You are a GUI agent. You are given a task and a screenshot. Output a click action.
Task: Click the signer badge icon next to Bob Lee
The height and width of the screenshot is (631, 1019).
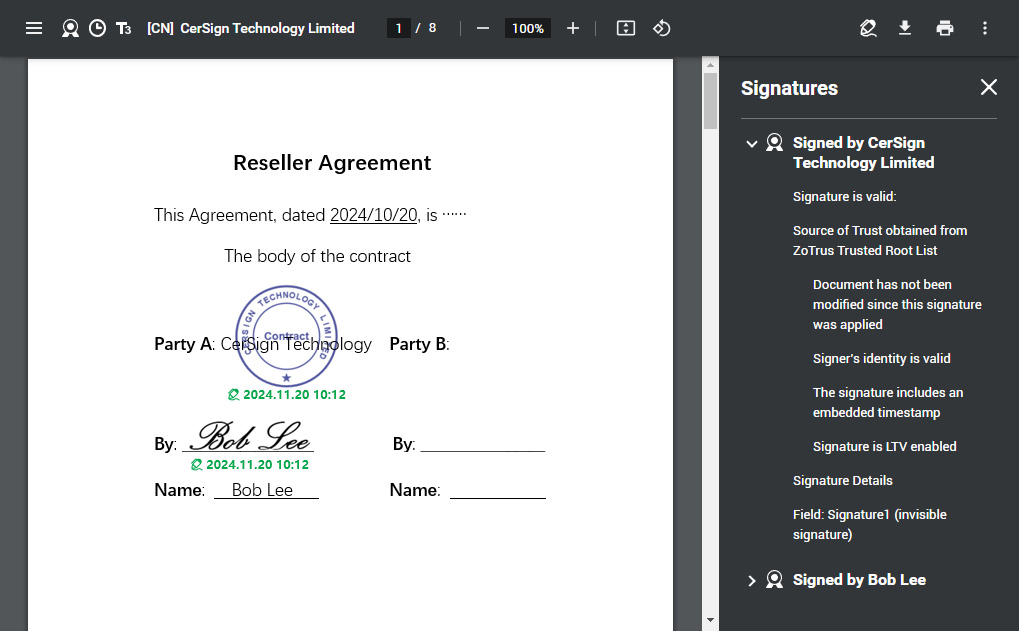tap(774, 580)
